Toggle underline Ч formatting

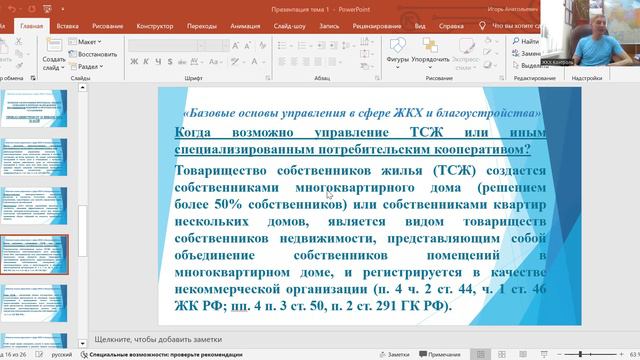[x=158, y=62]
